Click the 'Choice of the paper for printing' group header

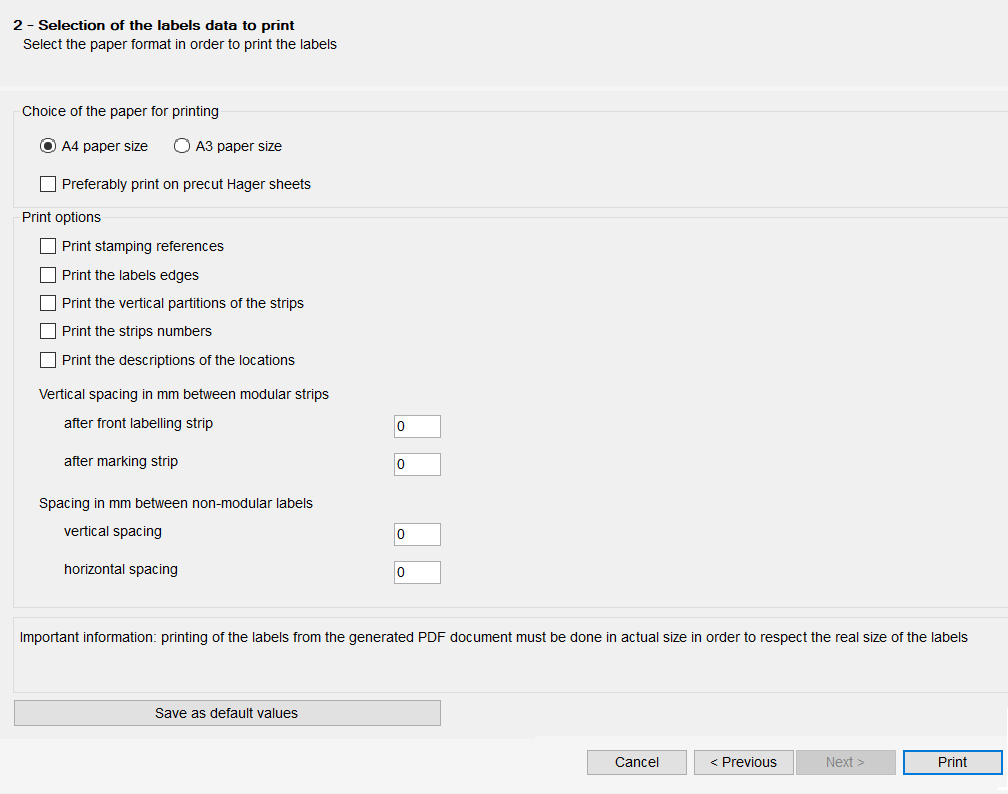[120, 111]
